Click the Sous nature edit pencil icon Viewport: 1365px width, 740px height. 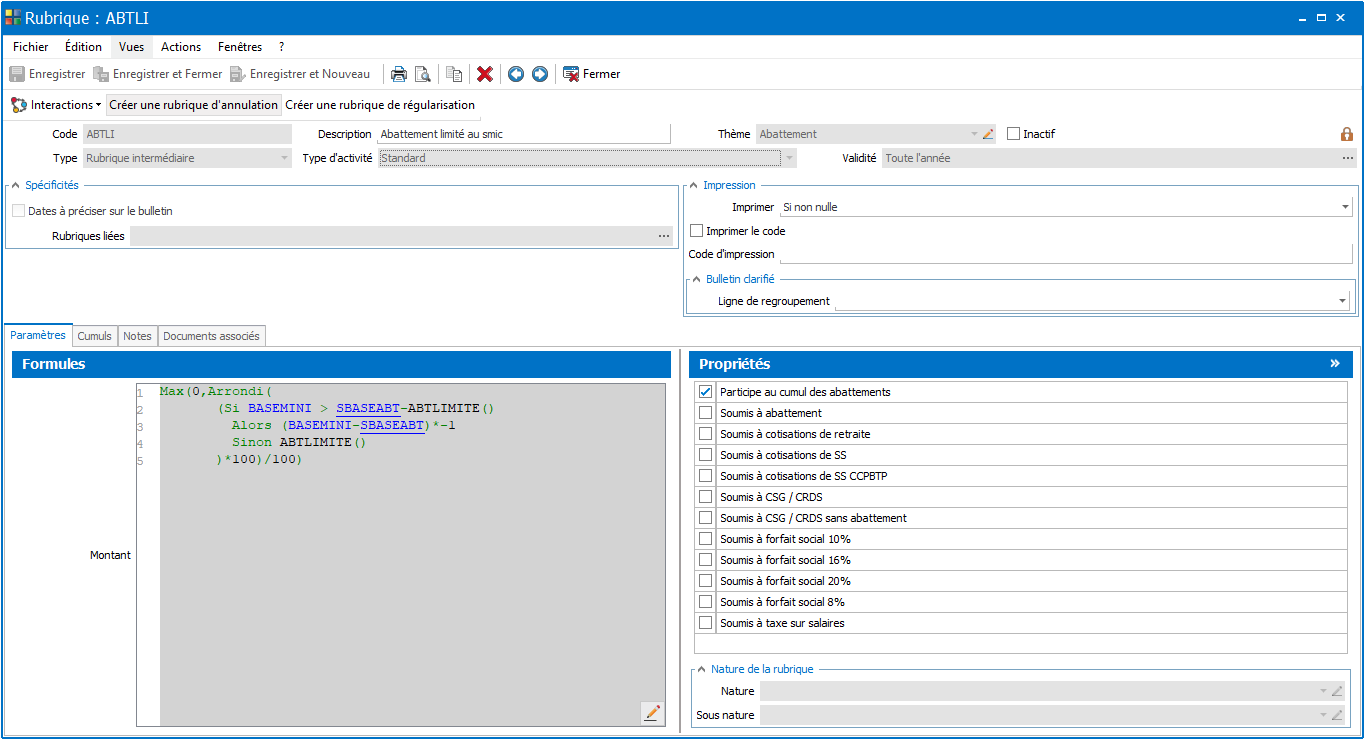pyautogui.click(x=1337, y=715)
